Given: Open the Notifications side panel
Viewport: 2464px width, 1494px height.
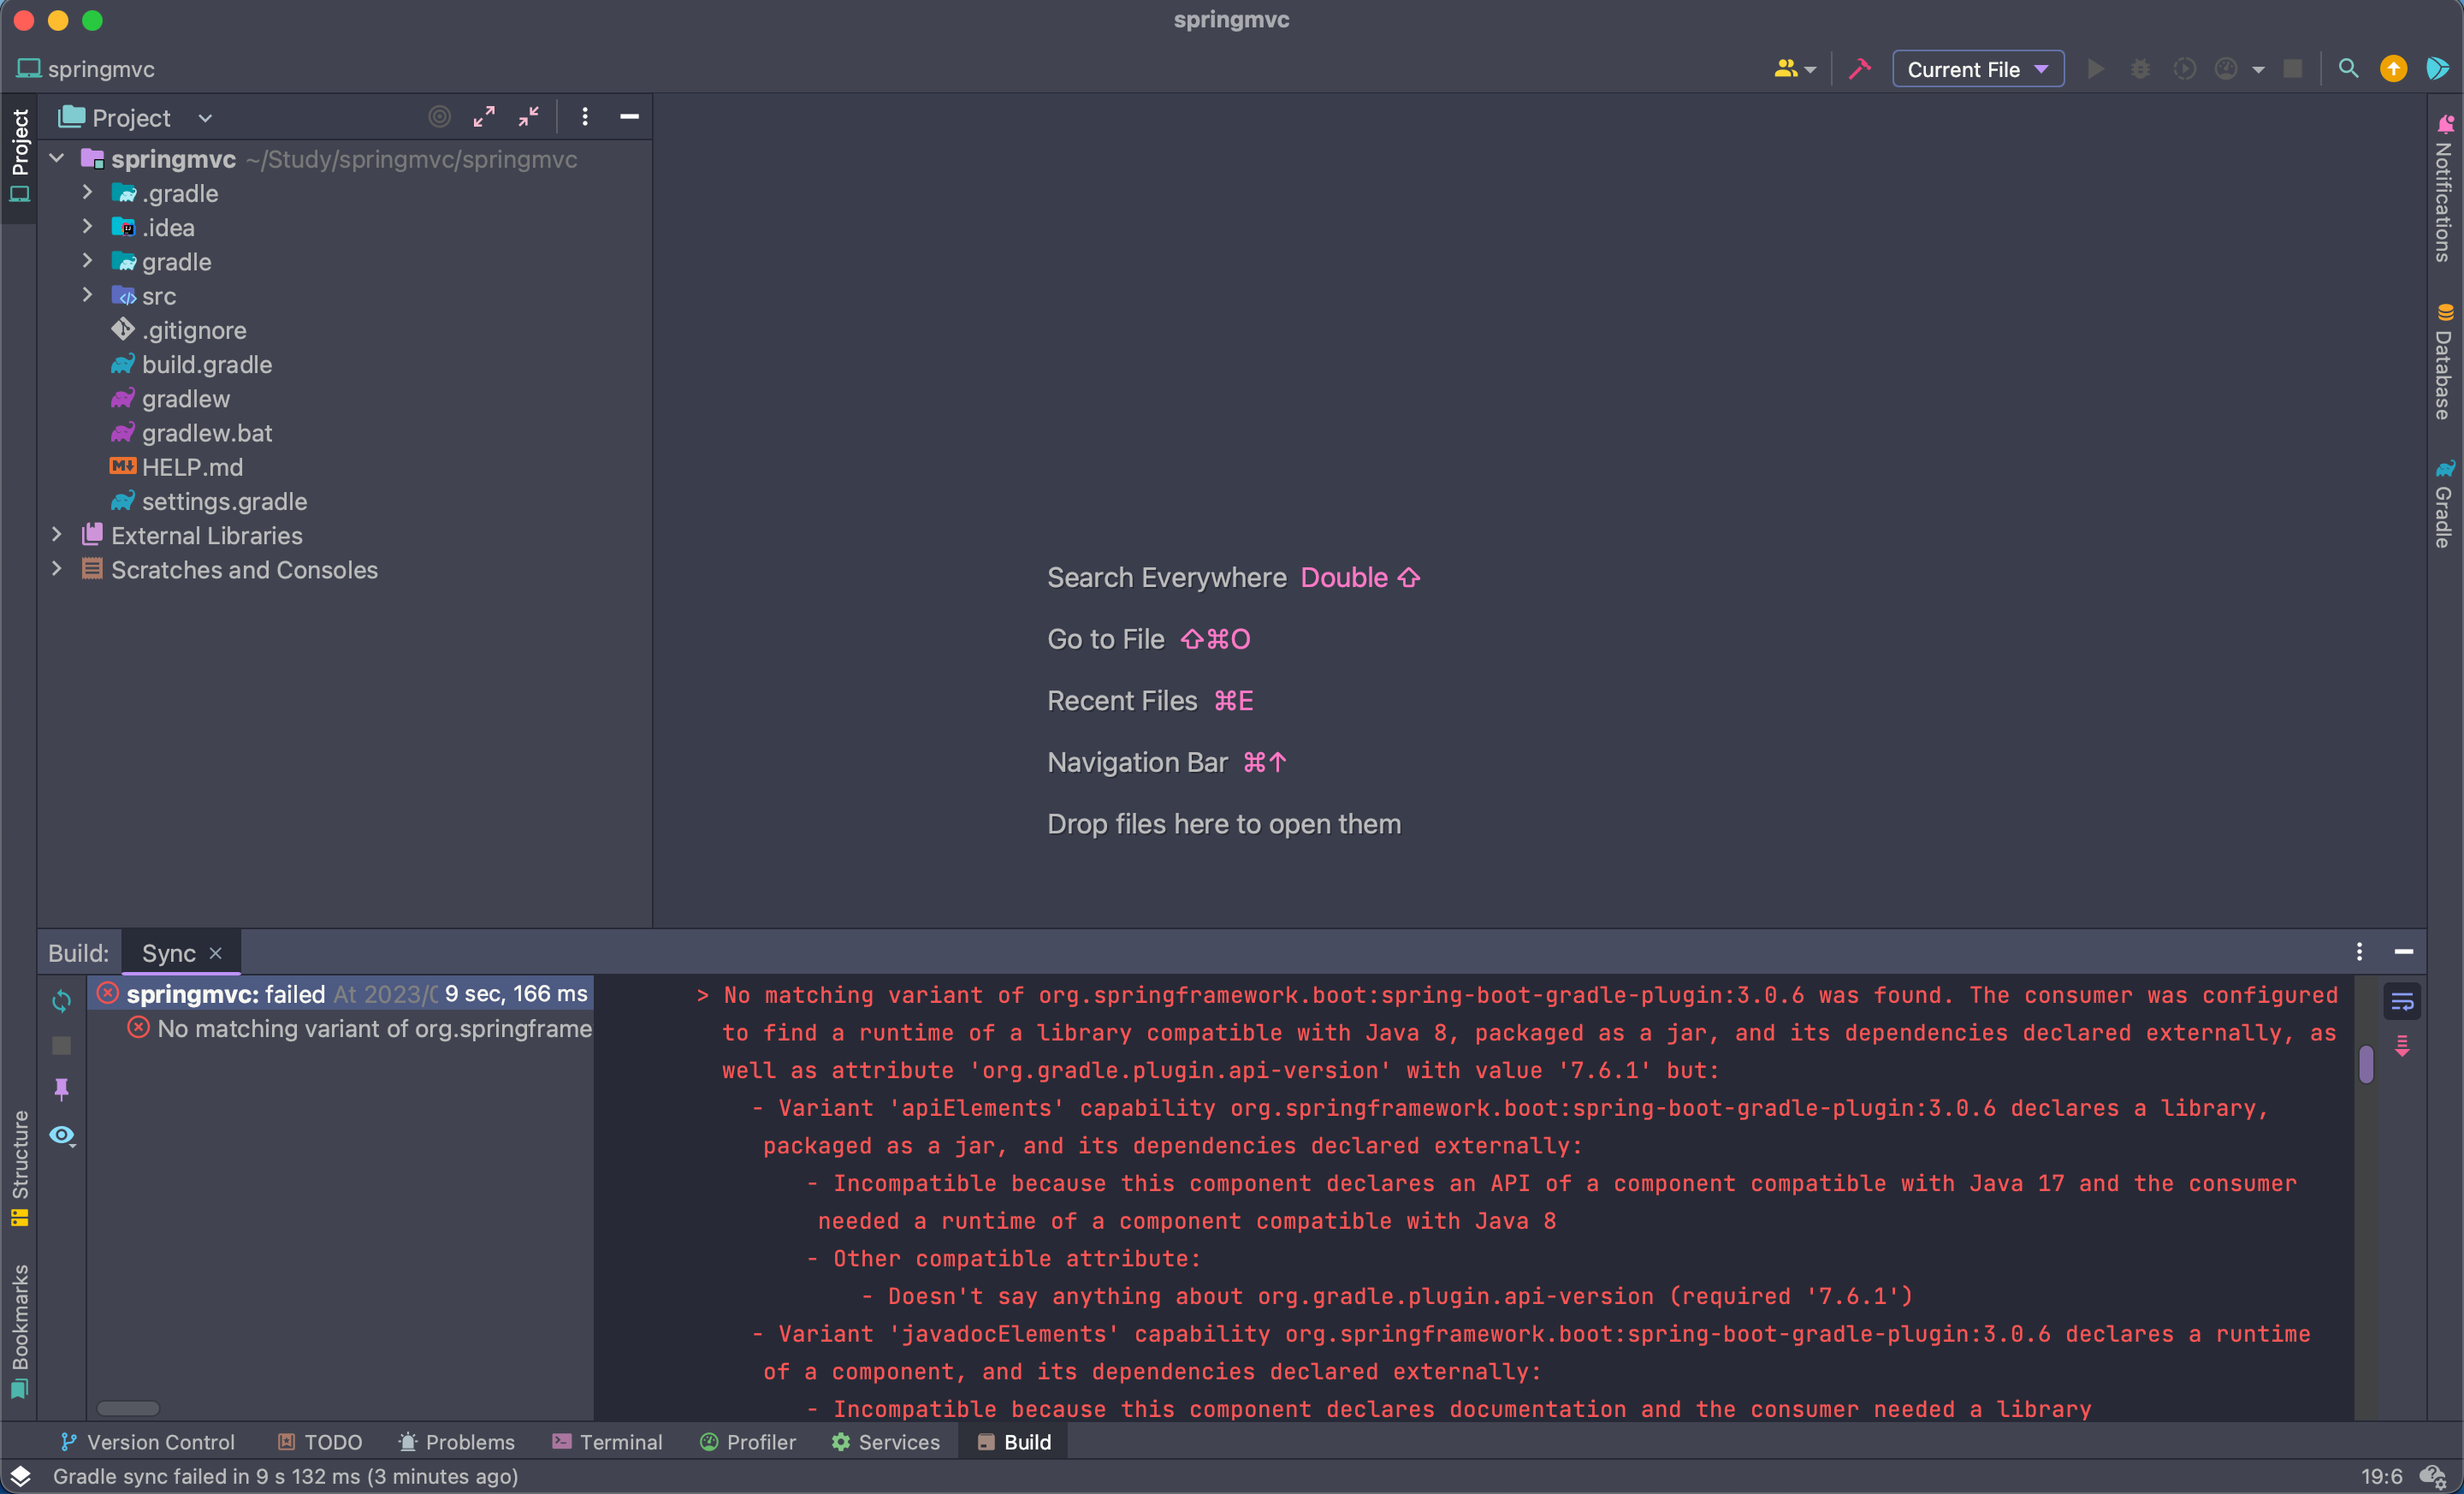Looking at the screenshot, I should [2444, 189].
